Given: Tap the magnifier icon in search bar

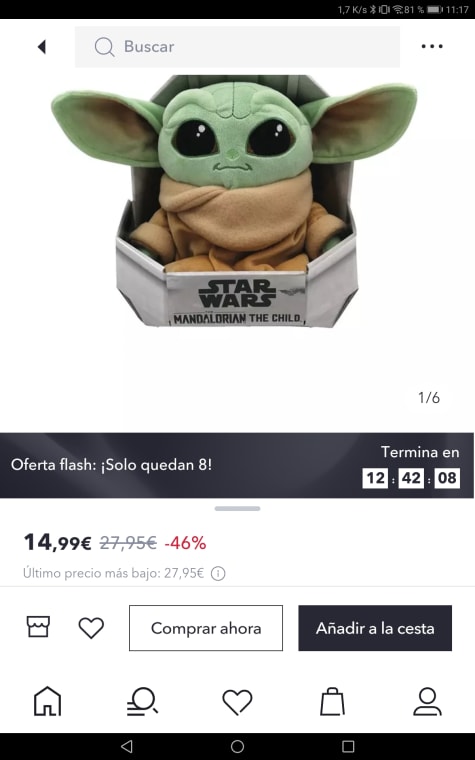Looking at the screenshot, I should tap(104, 47).
